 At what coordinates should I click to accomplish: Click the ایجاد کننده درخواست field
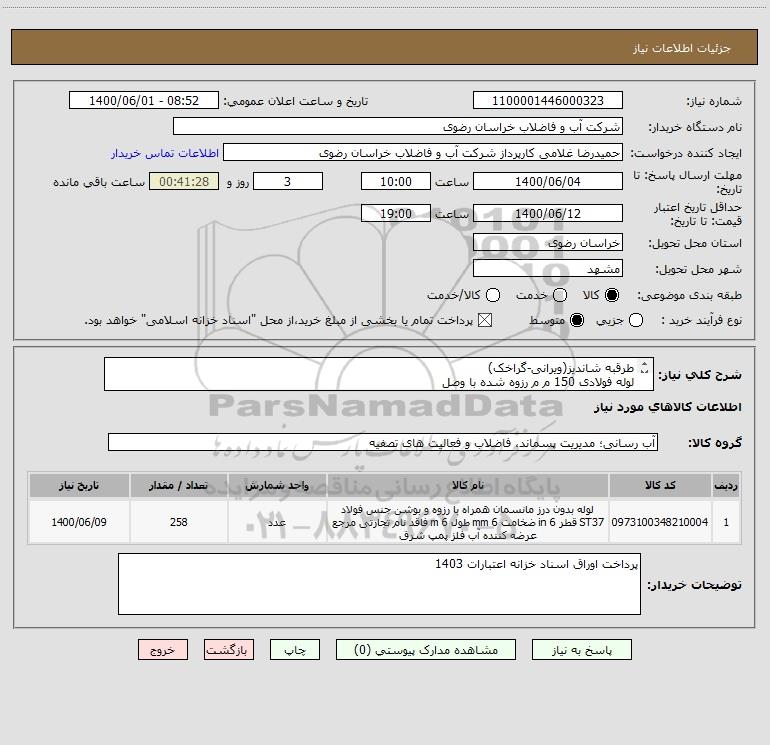[x=423, y=152]
